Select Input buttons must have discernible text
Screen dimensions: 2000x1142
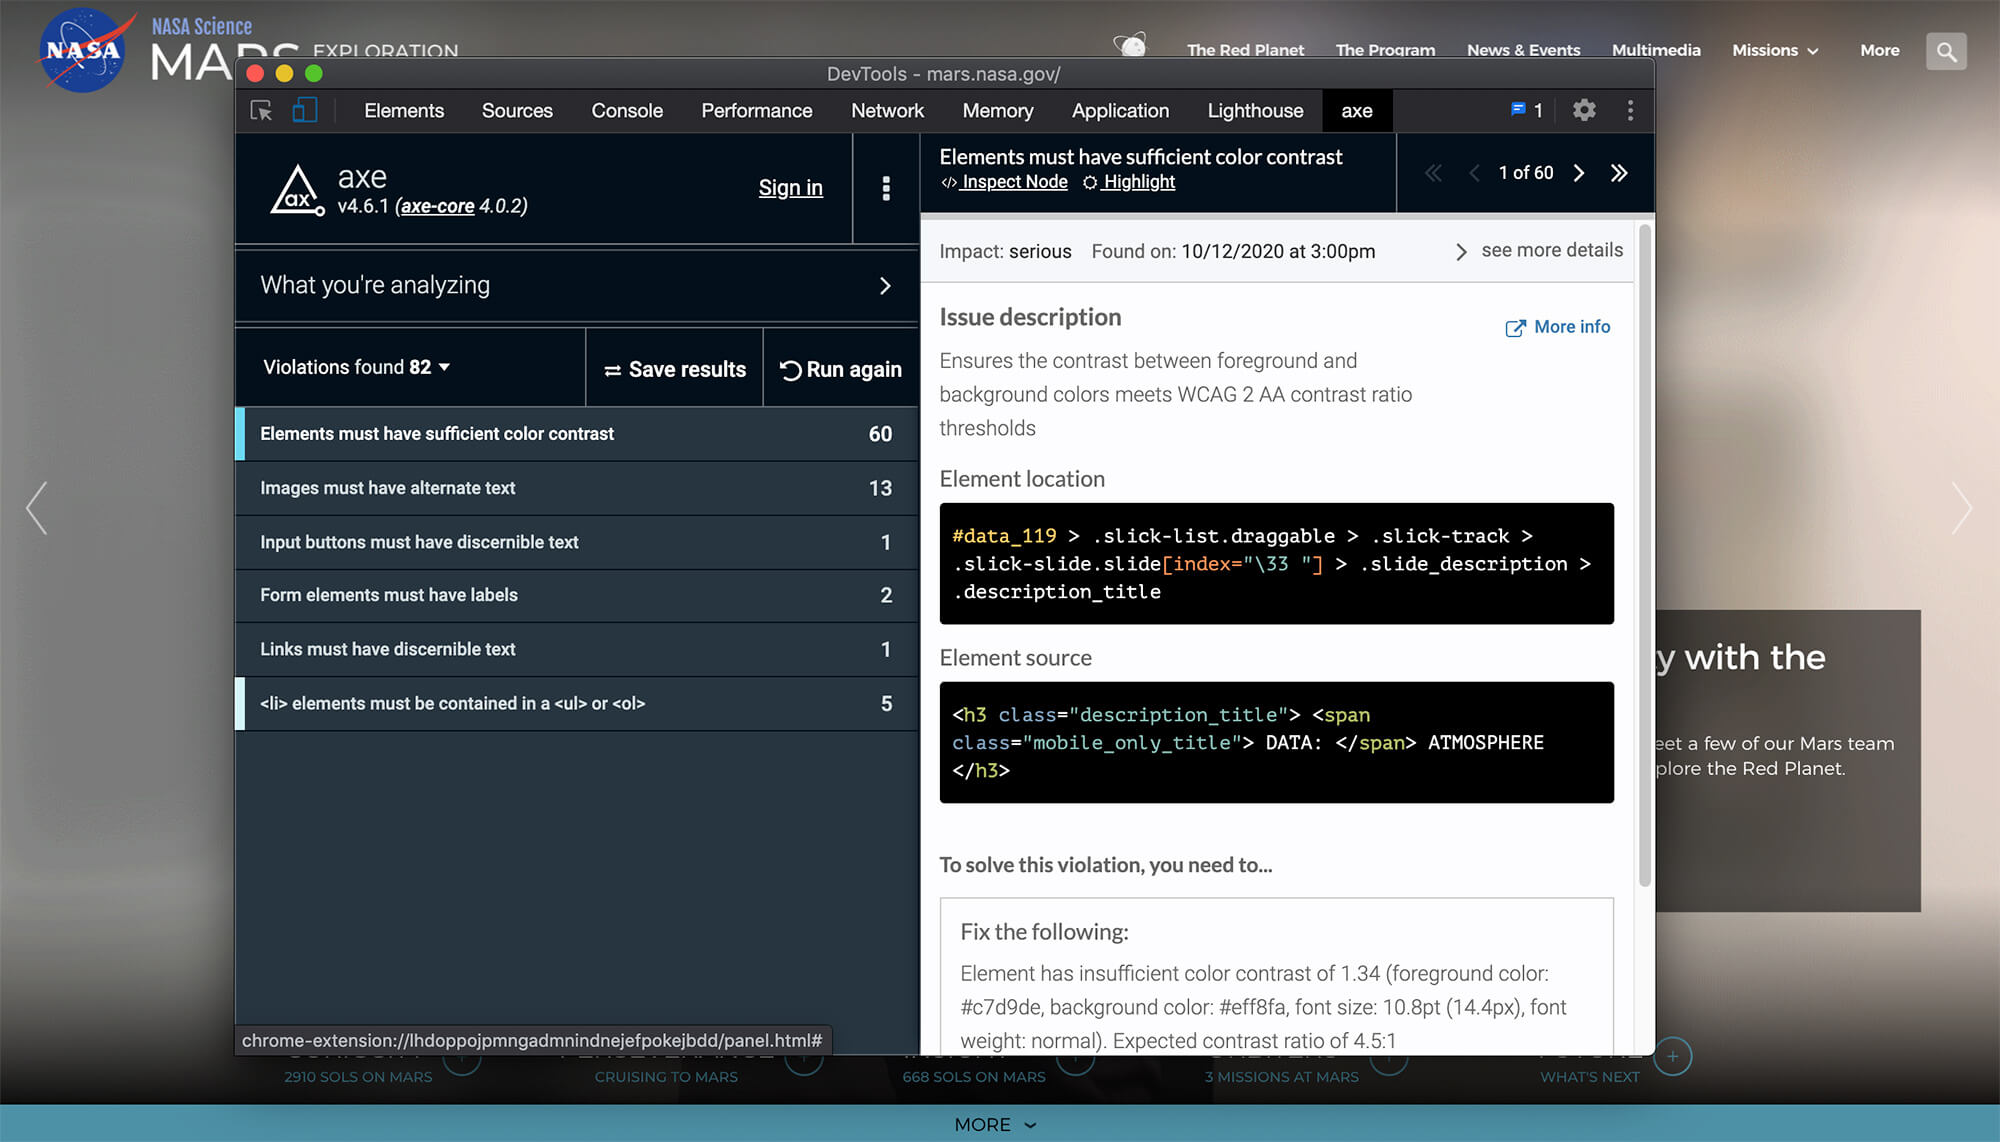click(x=576, y=542)
